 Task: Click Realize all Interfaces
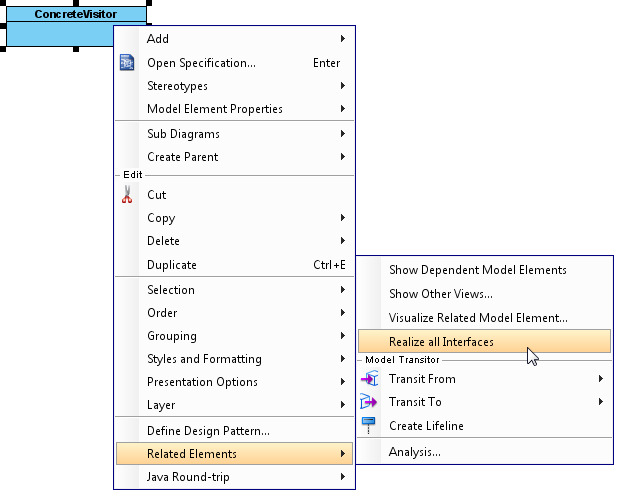click(484, 341)
